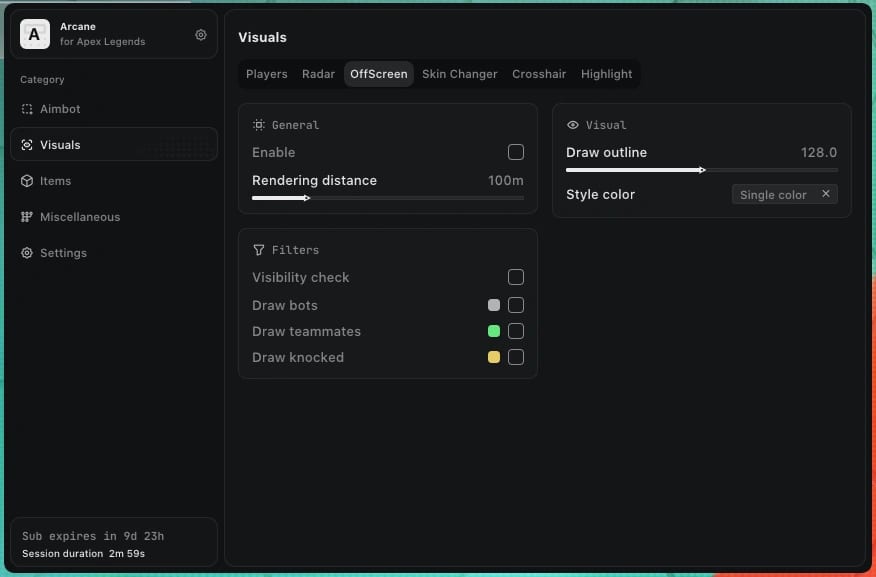Tick the Enable checkbox
This screenshot has height=577, width=876.
(516, 152)
